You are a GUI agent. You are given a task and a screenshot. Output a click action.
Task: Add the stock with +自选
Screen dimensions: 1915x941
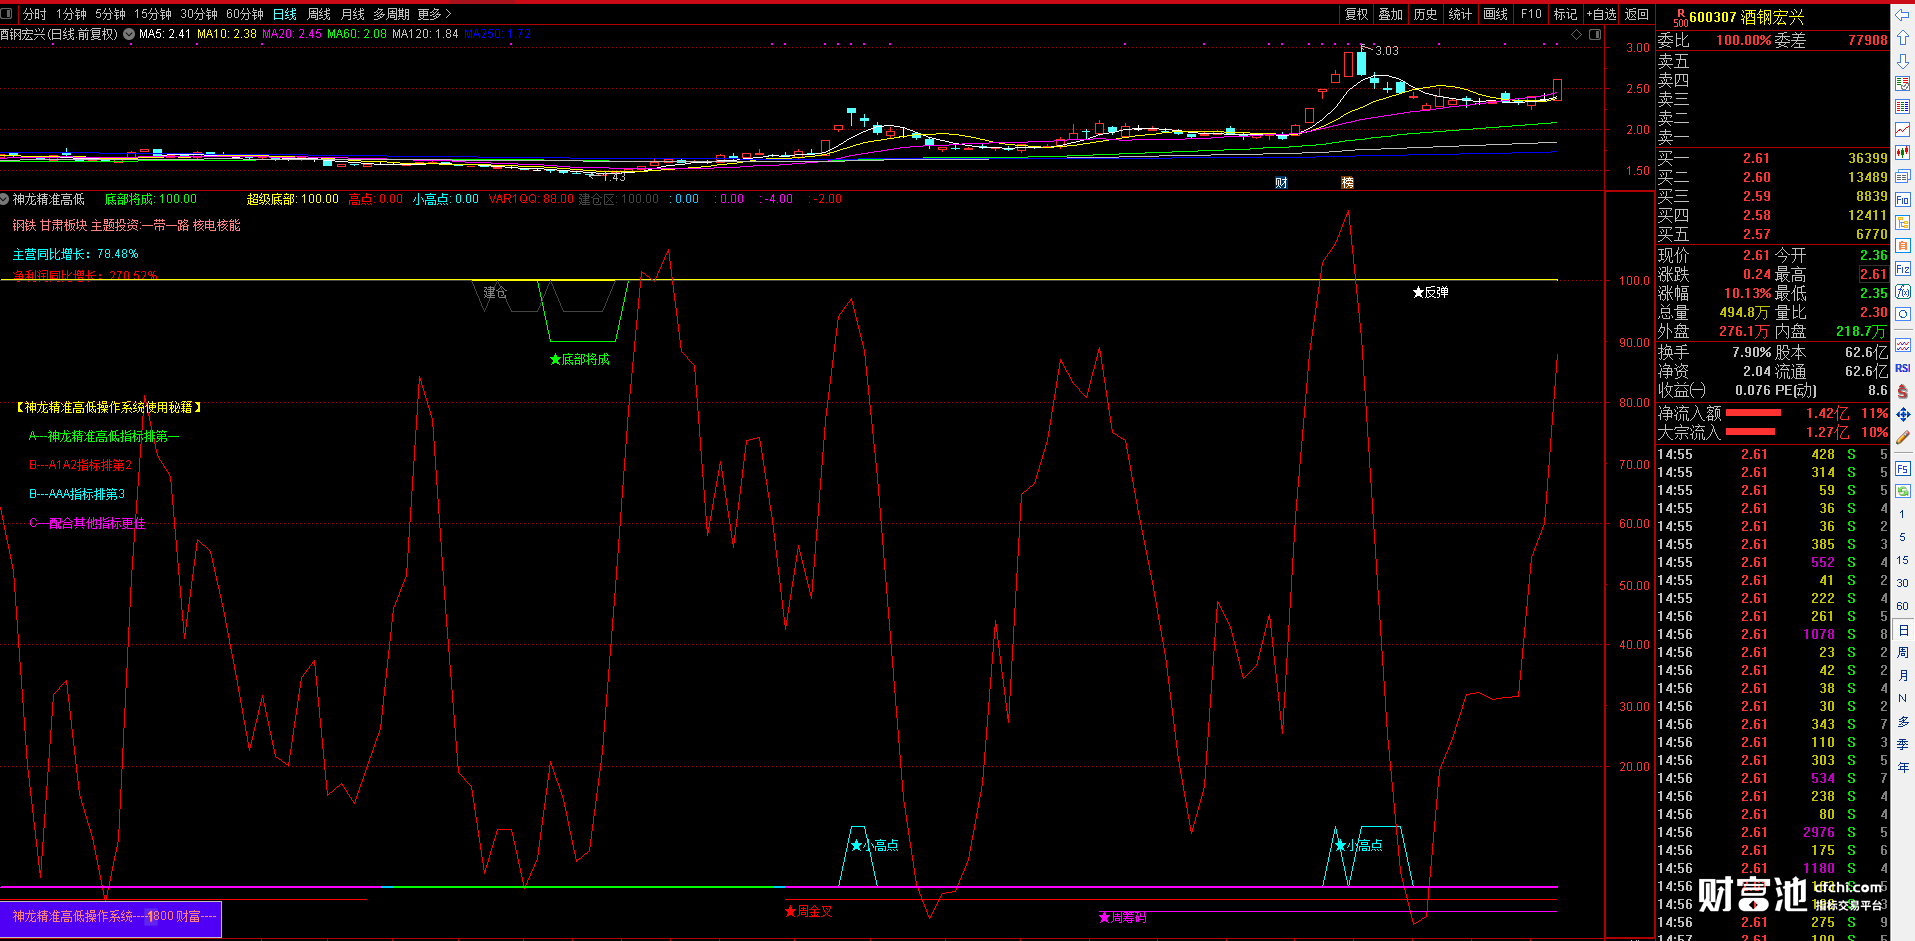click(x=1601, y=14)
